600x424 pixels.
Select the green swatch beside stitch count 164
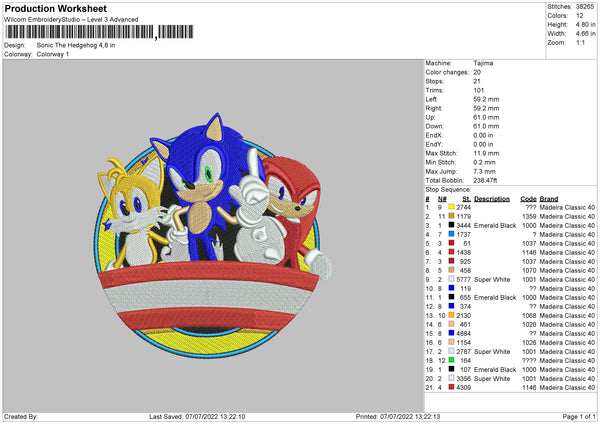[451, 360]
